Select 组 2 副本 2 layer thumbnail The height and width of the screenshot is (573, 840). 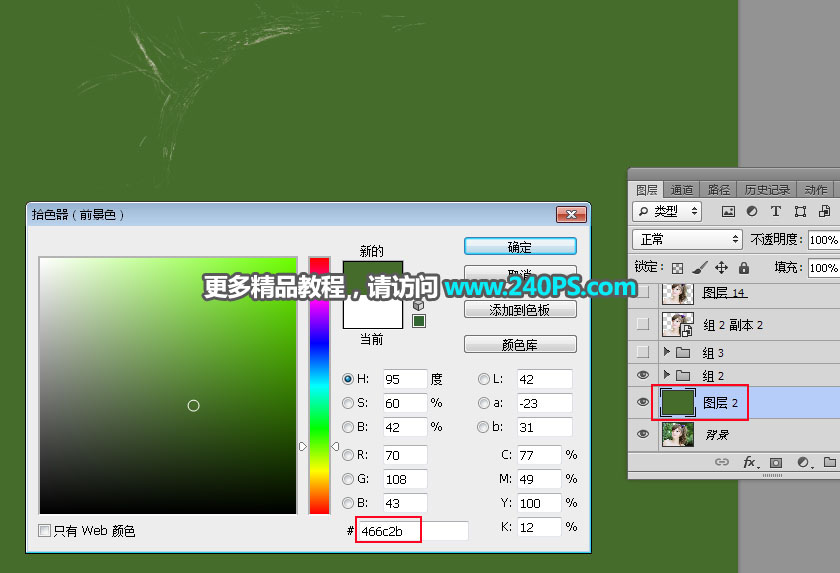678,324
